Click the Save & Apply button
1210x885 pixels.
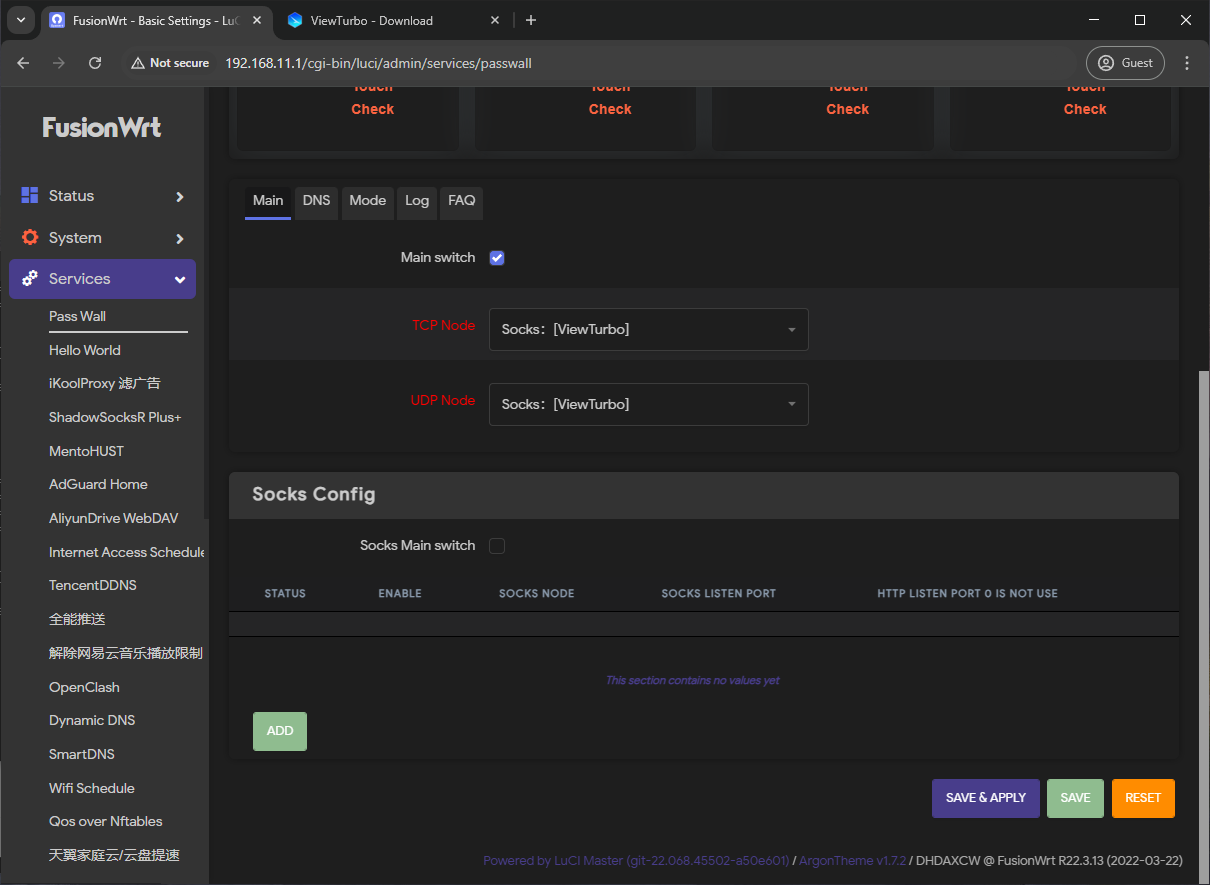point(985,798)
